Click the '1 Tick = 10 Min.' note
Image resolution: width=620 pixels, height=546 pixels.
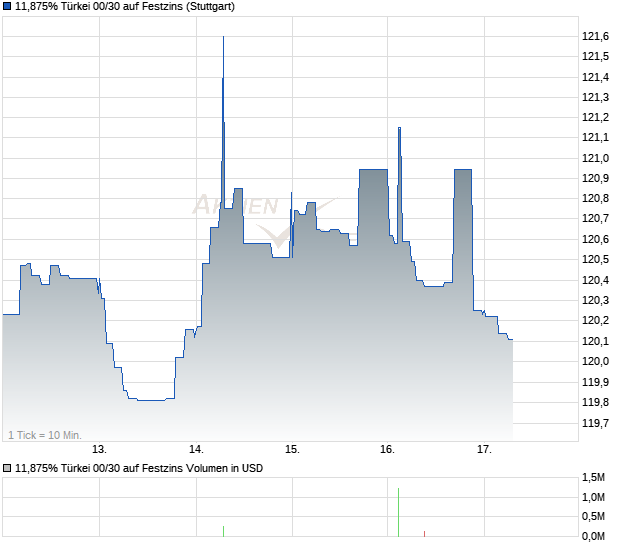[45, 435]
